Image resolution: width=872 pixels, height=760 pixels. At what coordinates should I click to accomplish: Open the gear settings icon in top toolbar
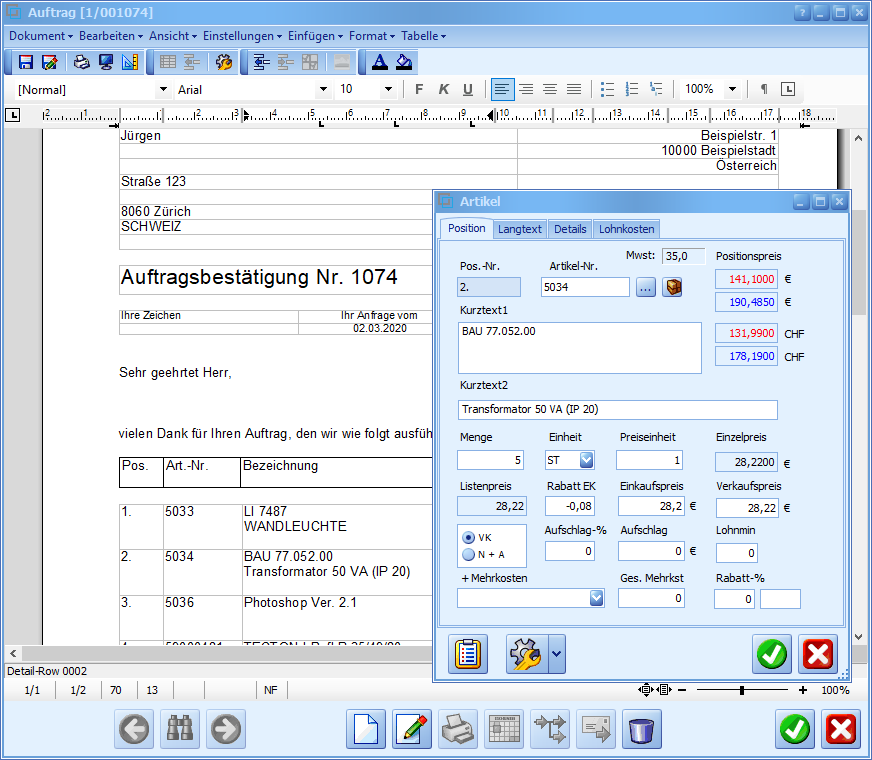pos(224,62)
